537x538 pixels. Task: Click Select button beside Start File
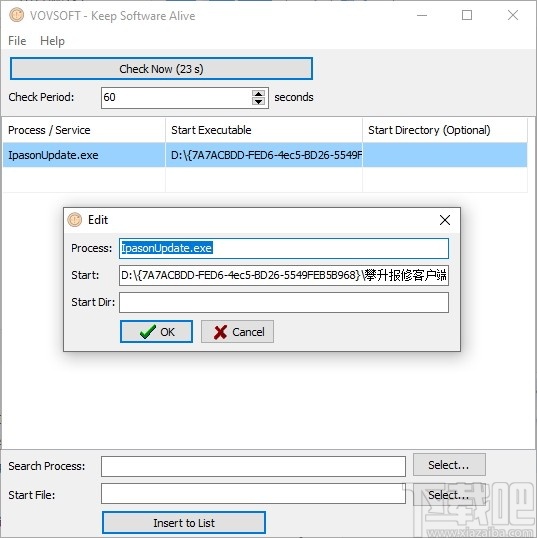click(x=449, y=494)
